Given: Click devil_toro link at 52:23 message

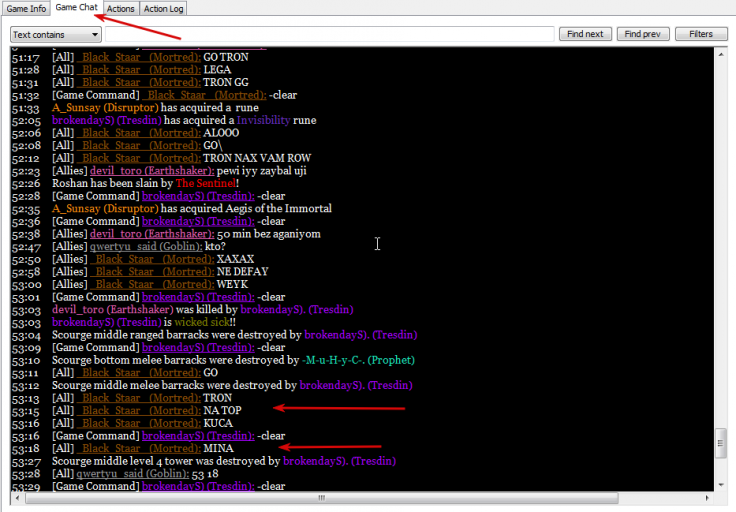Looking at the screenshot, I should tap(152, 171).
